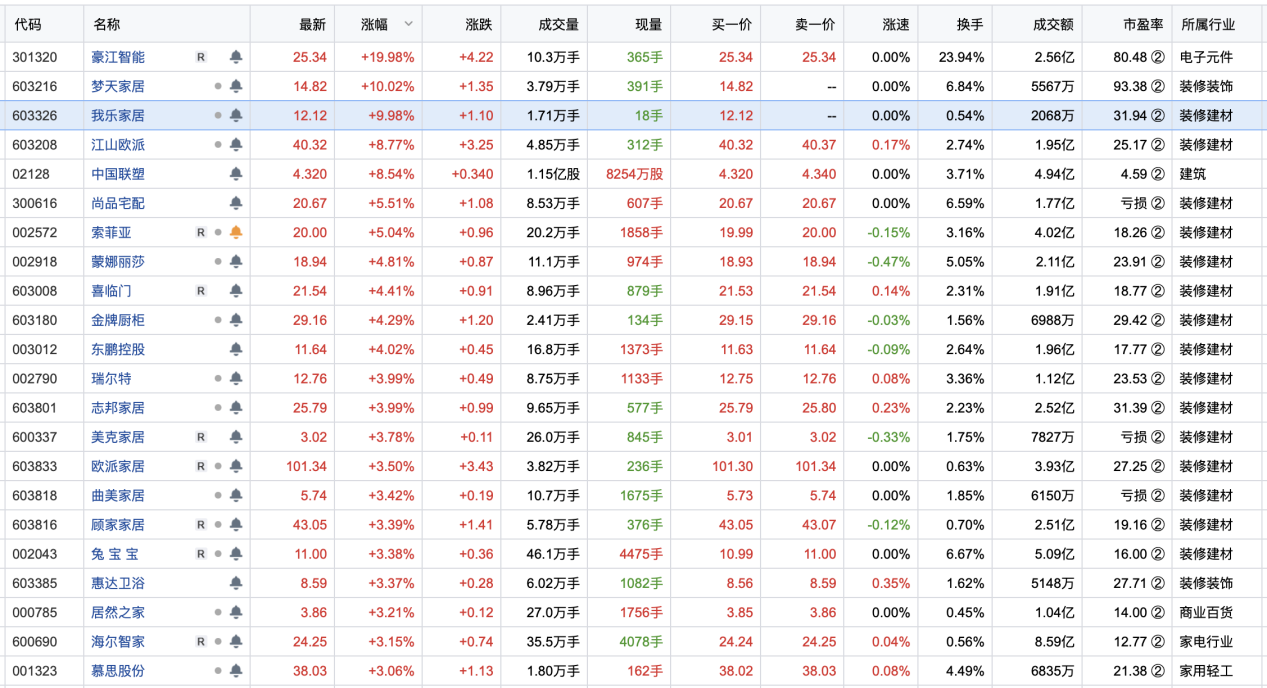Click the bell icon for 顾家家居
The width and height of the screenshot is (1267, 688).
click(x=236, y=524)
